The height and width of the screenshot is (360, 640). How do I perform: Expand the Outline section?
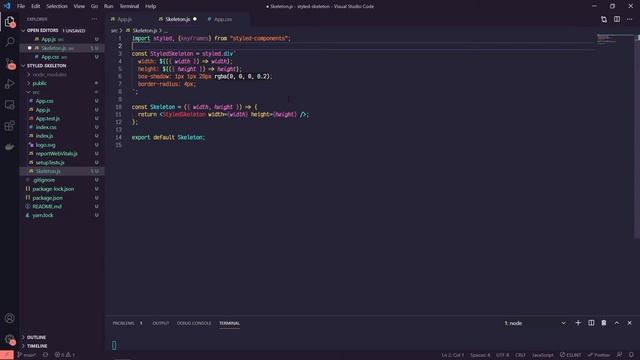point(36,337)
